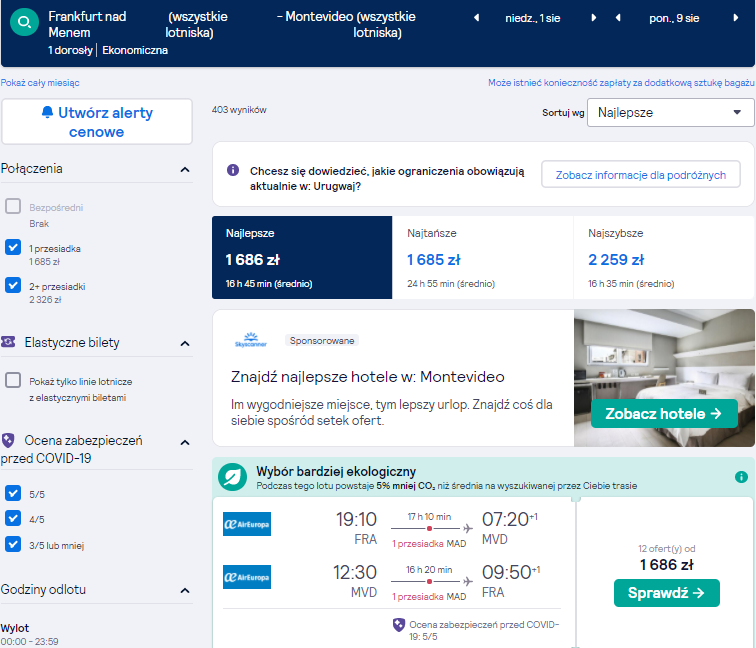
Task: Click the purple info icon about Urugwaj restrictions
Action: (233, 170)
